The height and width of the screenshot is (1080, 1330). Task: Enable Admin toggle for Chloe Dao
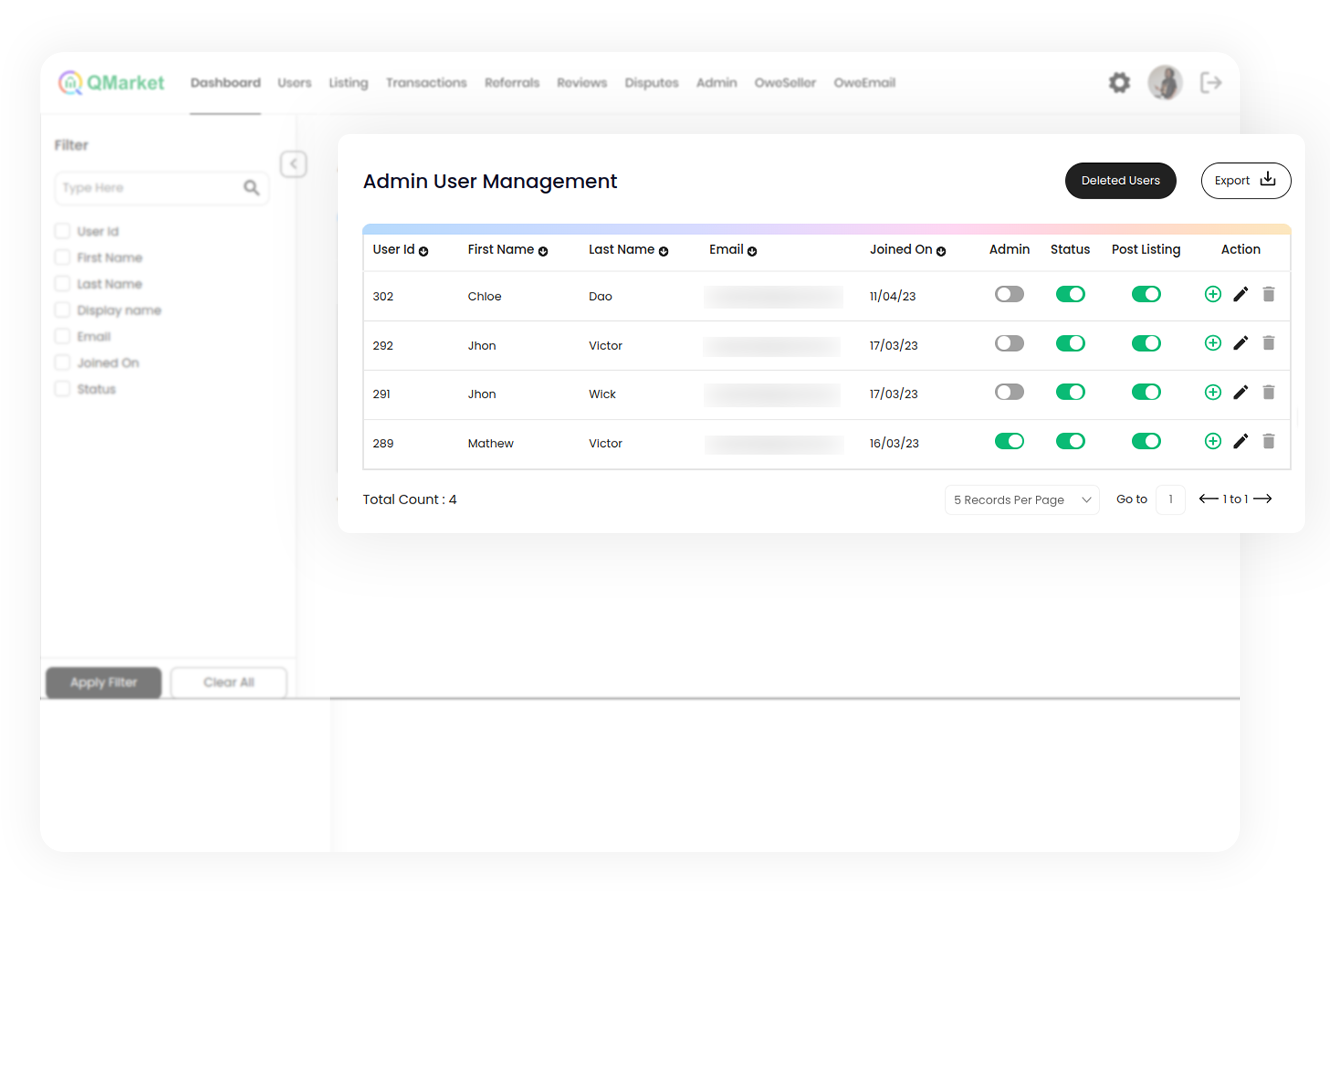[1009, 294]
